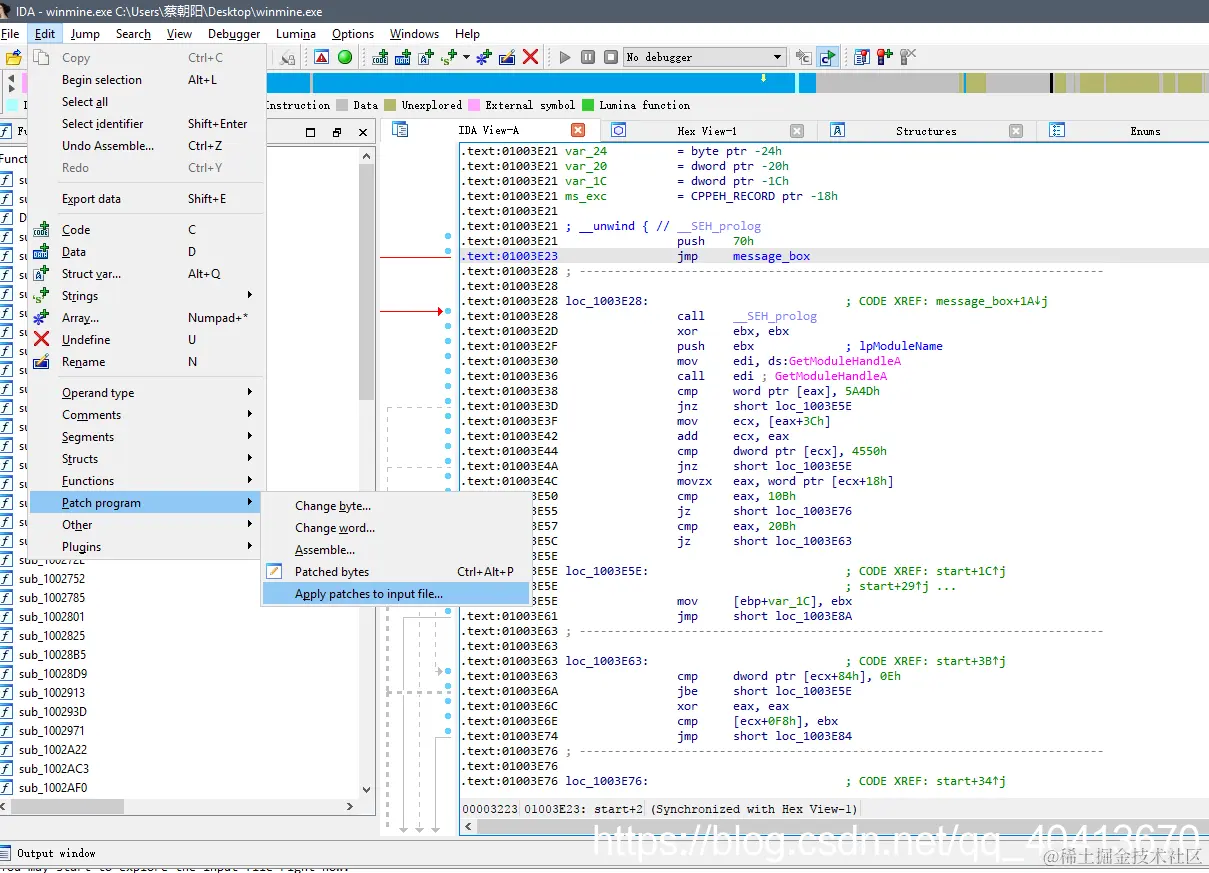This screenshot has height=873, width=1209.
Task: Choose Apply patches to input file
Action: (x=368, y=594)
